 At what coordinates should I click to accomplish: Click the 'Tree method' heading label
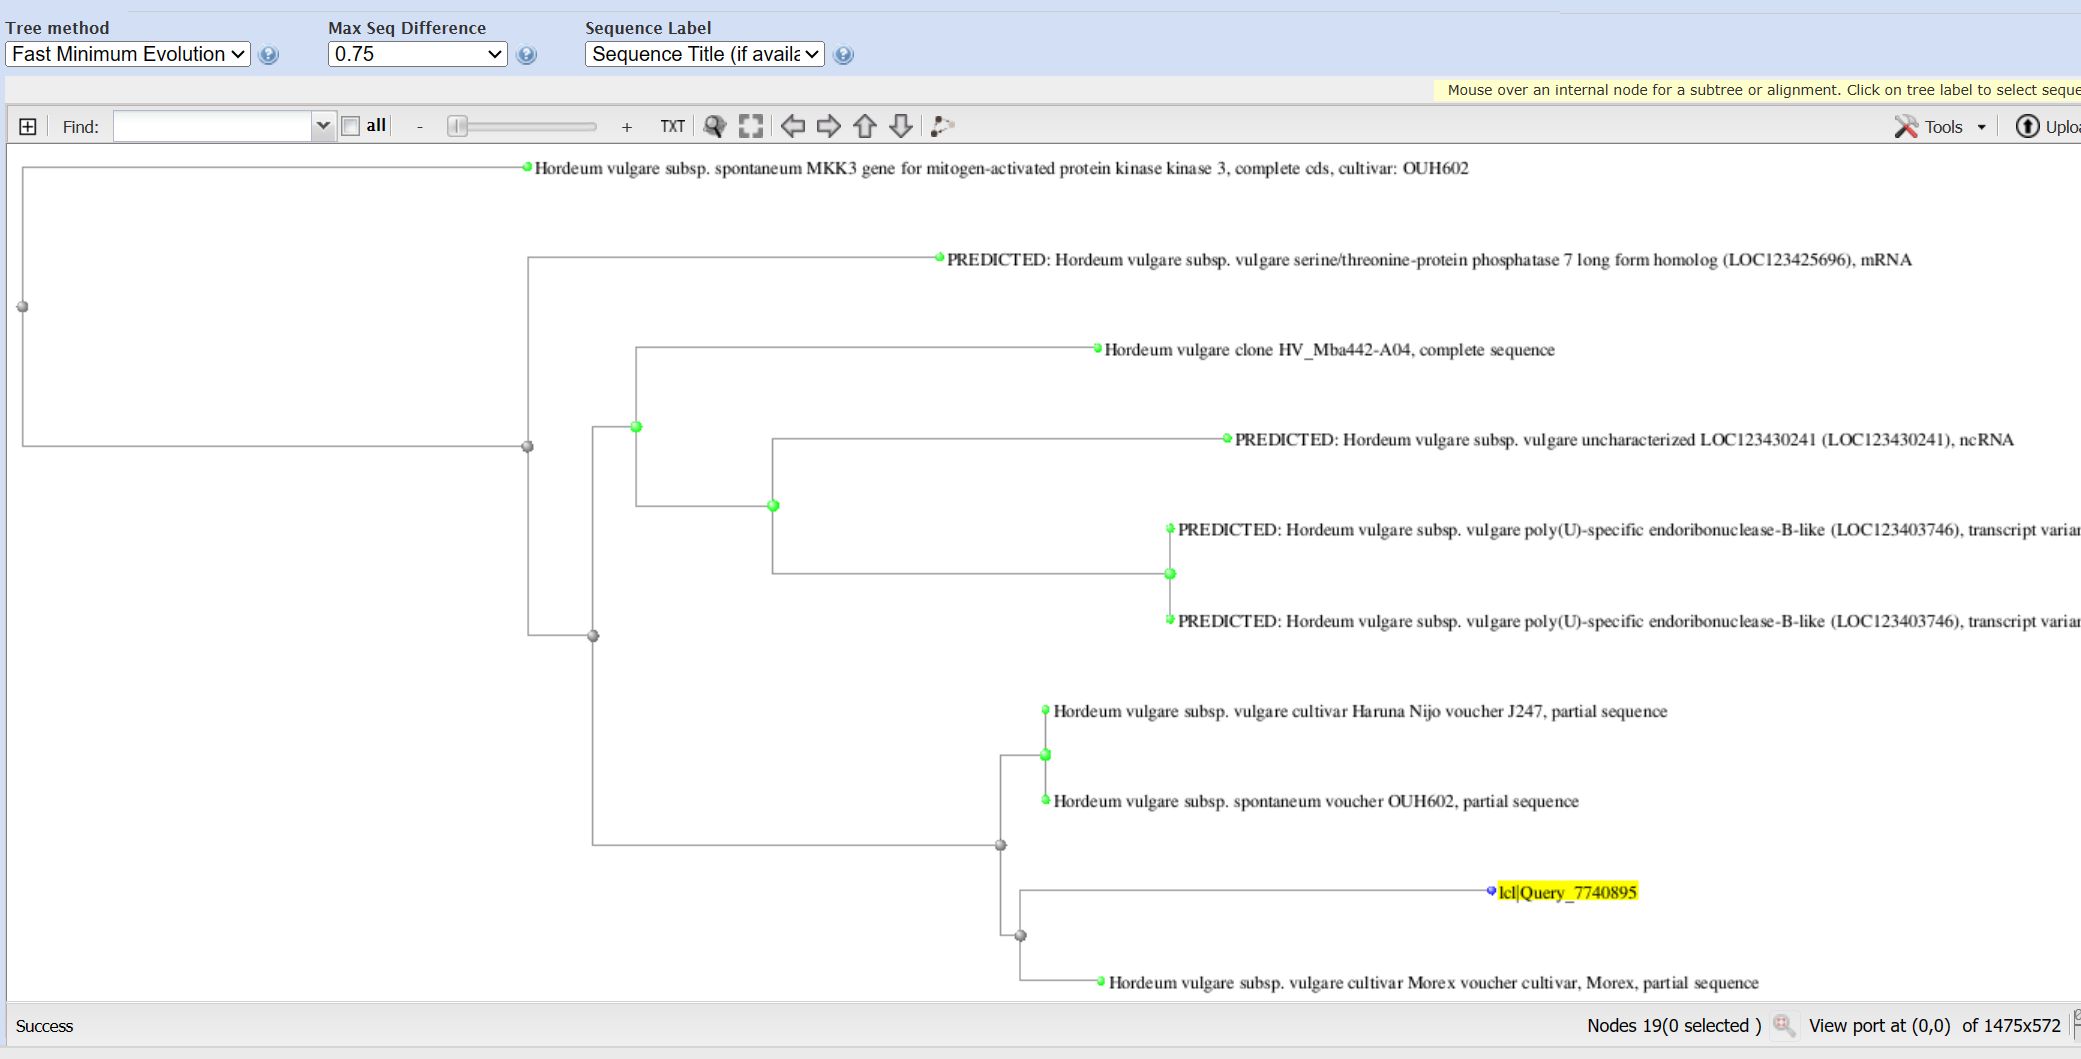(58, 28)
